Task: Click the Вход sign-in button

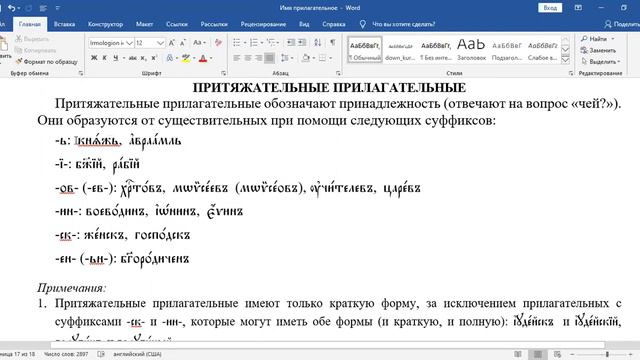Action: pyautogui.click(x=550, y=8)
